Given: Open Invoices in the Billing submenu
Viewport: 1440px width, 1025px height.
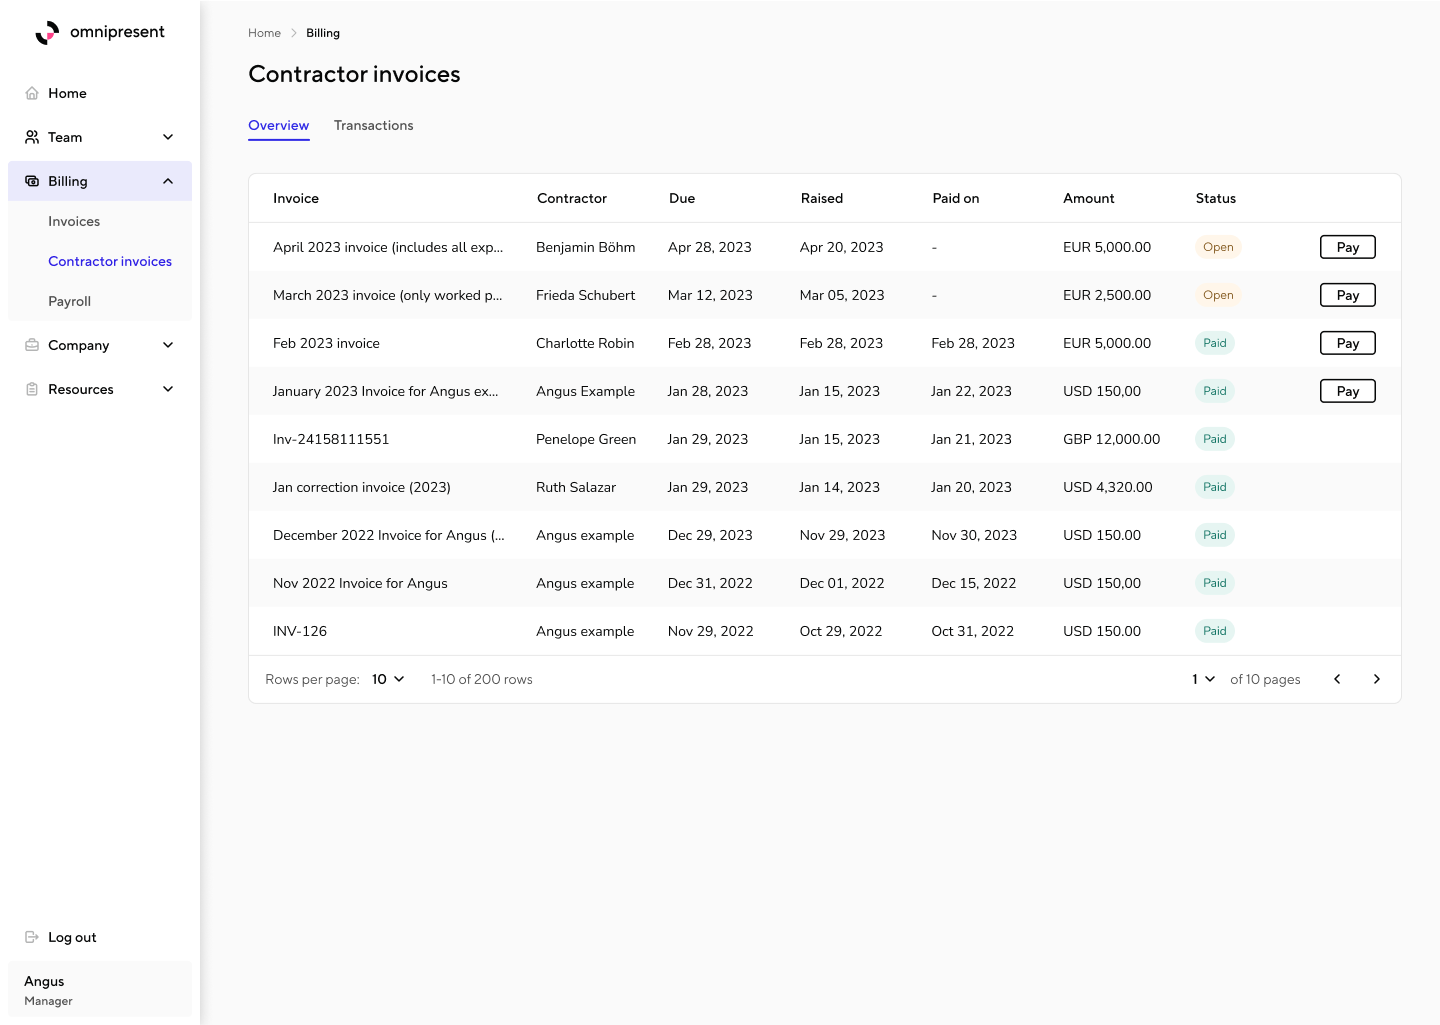Looking at the screenshot, I should (74, 221).
